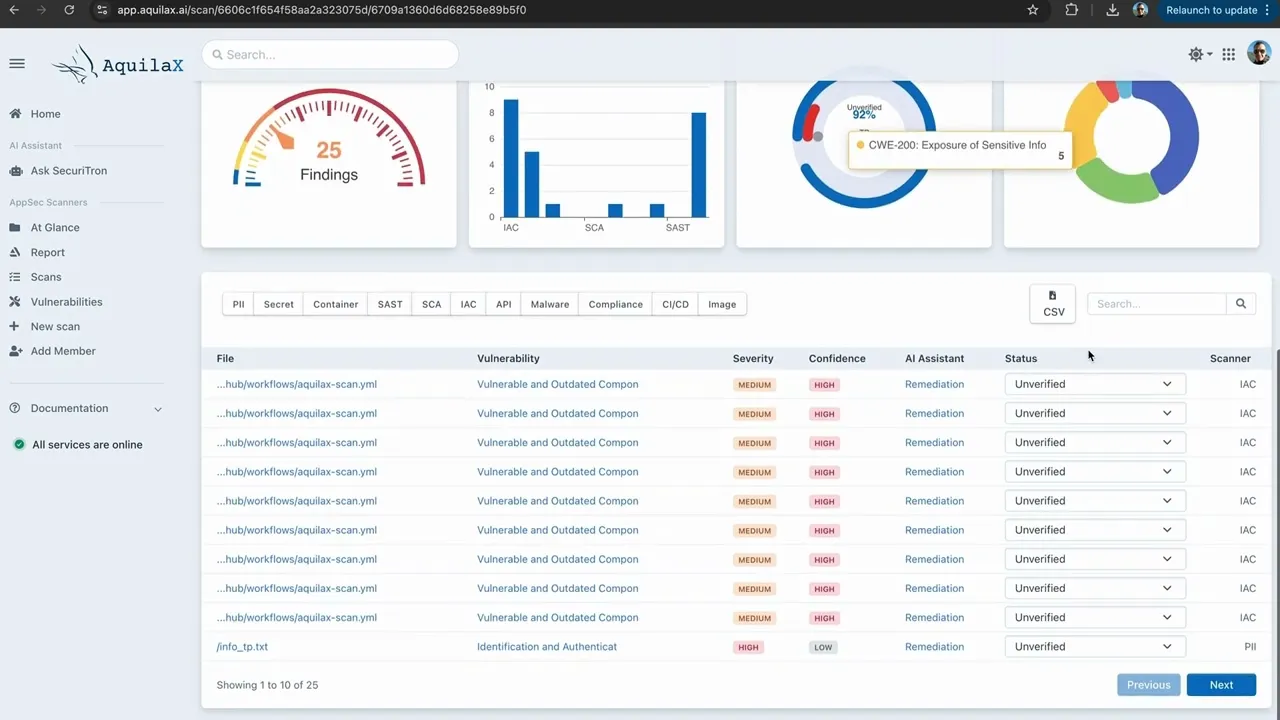Start a New scan from sidebar
The image size is (1280, 720).
pyautogui.click(x=55, y=327)
